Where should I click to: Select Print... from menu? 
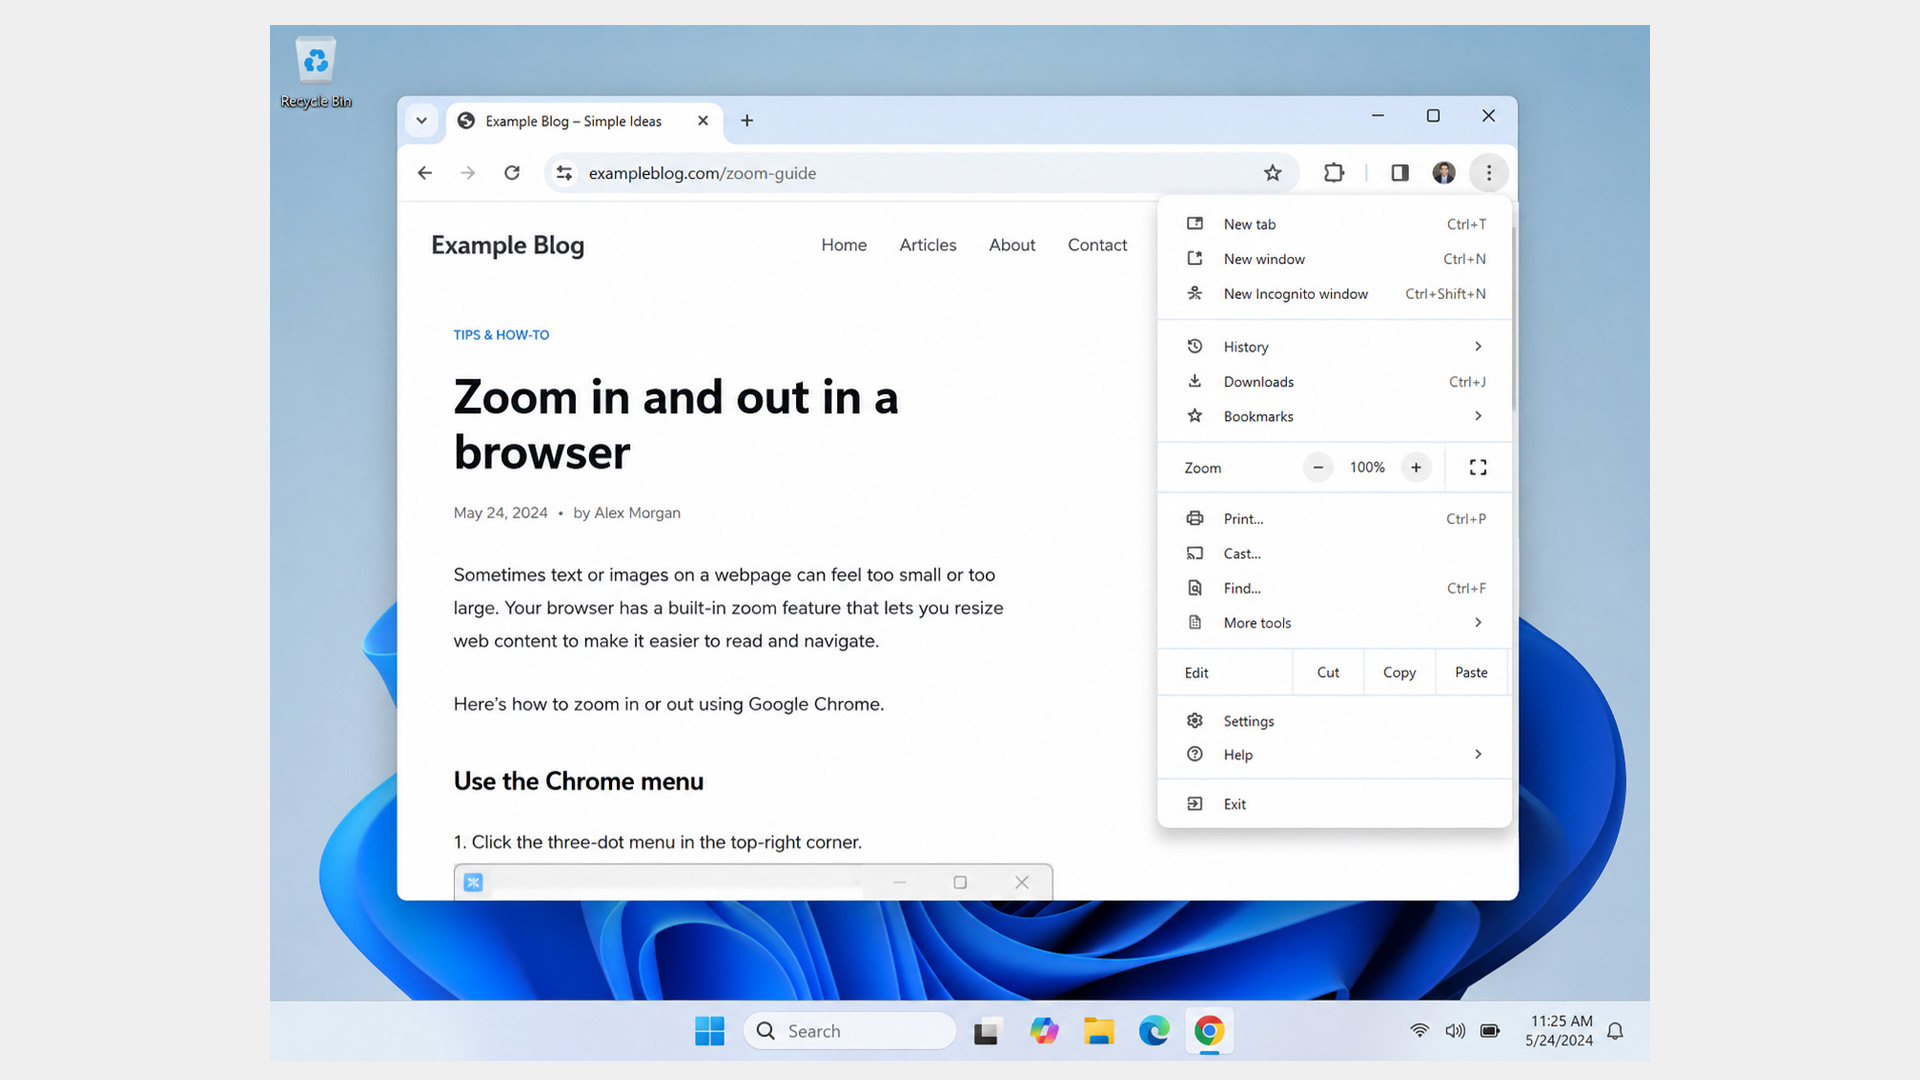point(1335,519)
